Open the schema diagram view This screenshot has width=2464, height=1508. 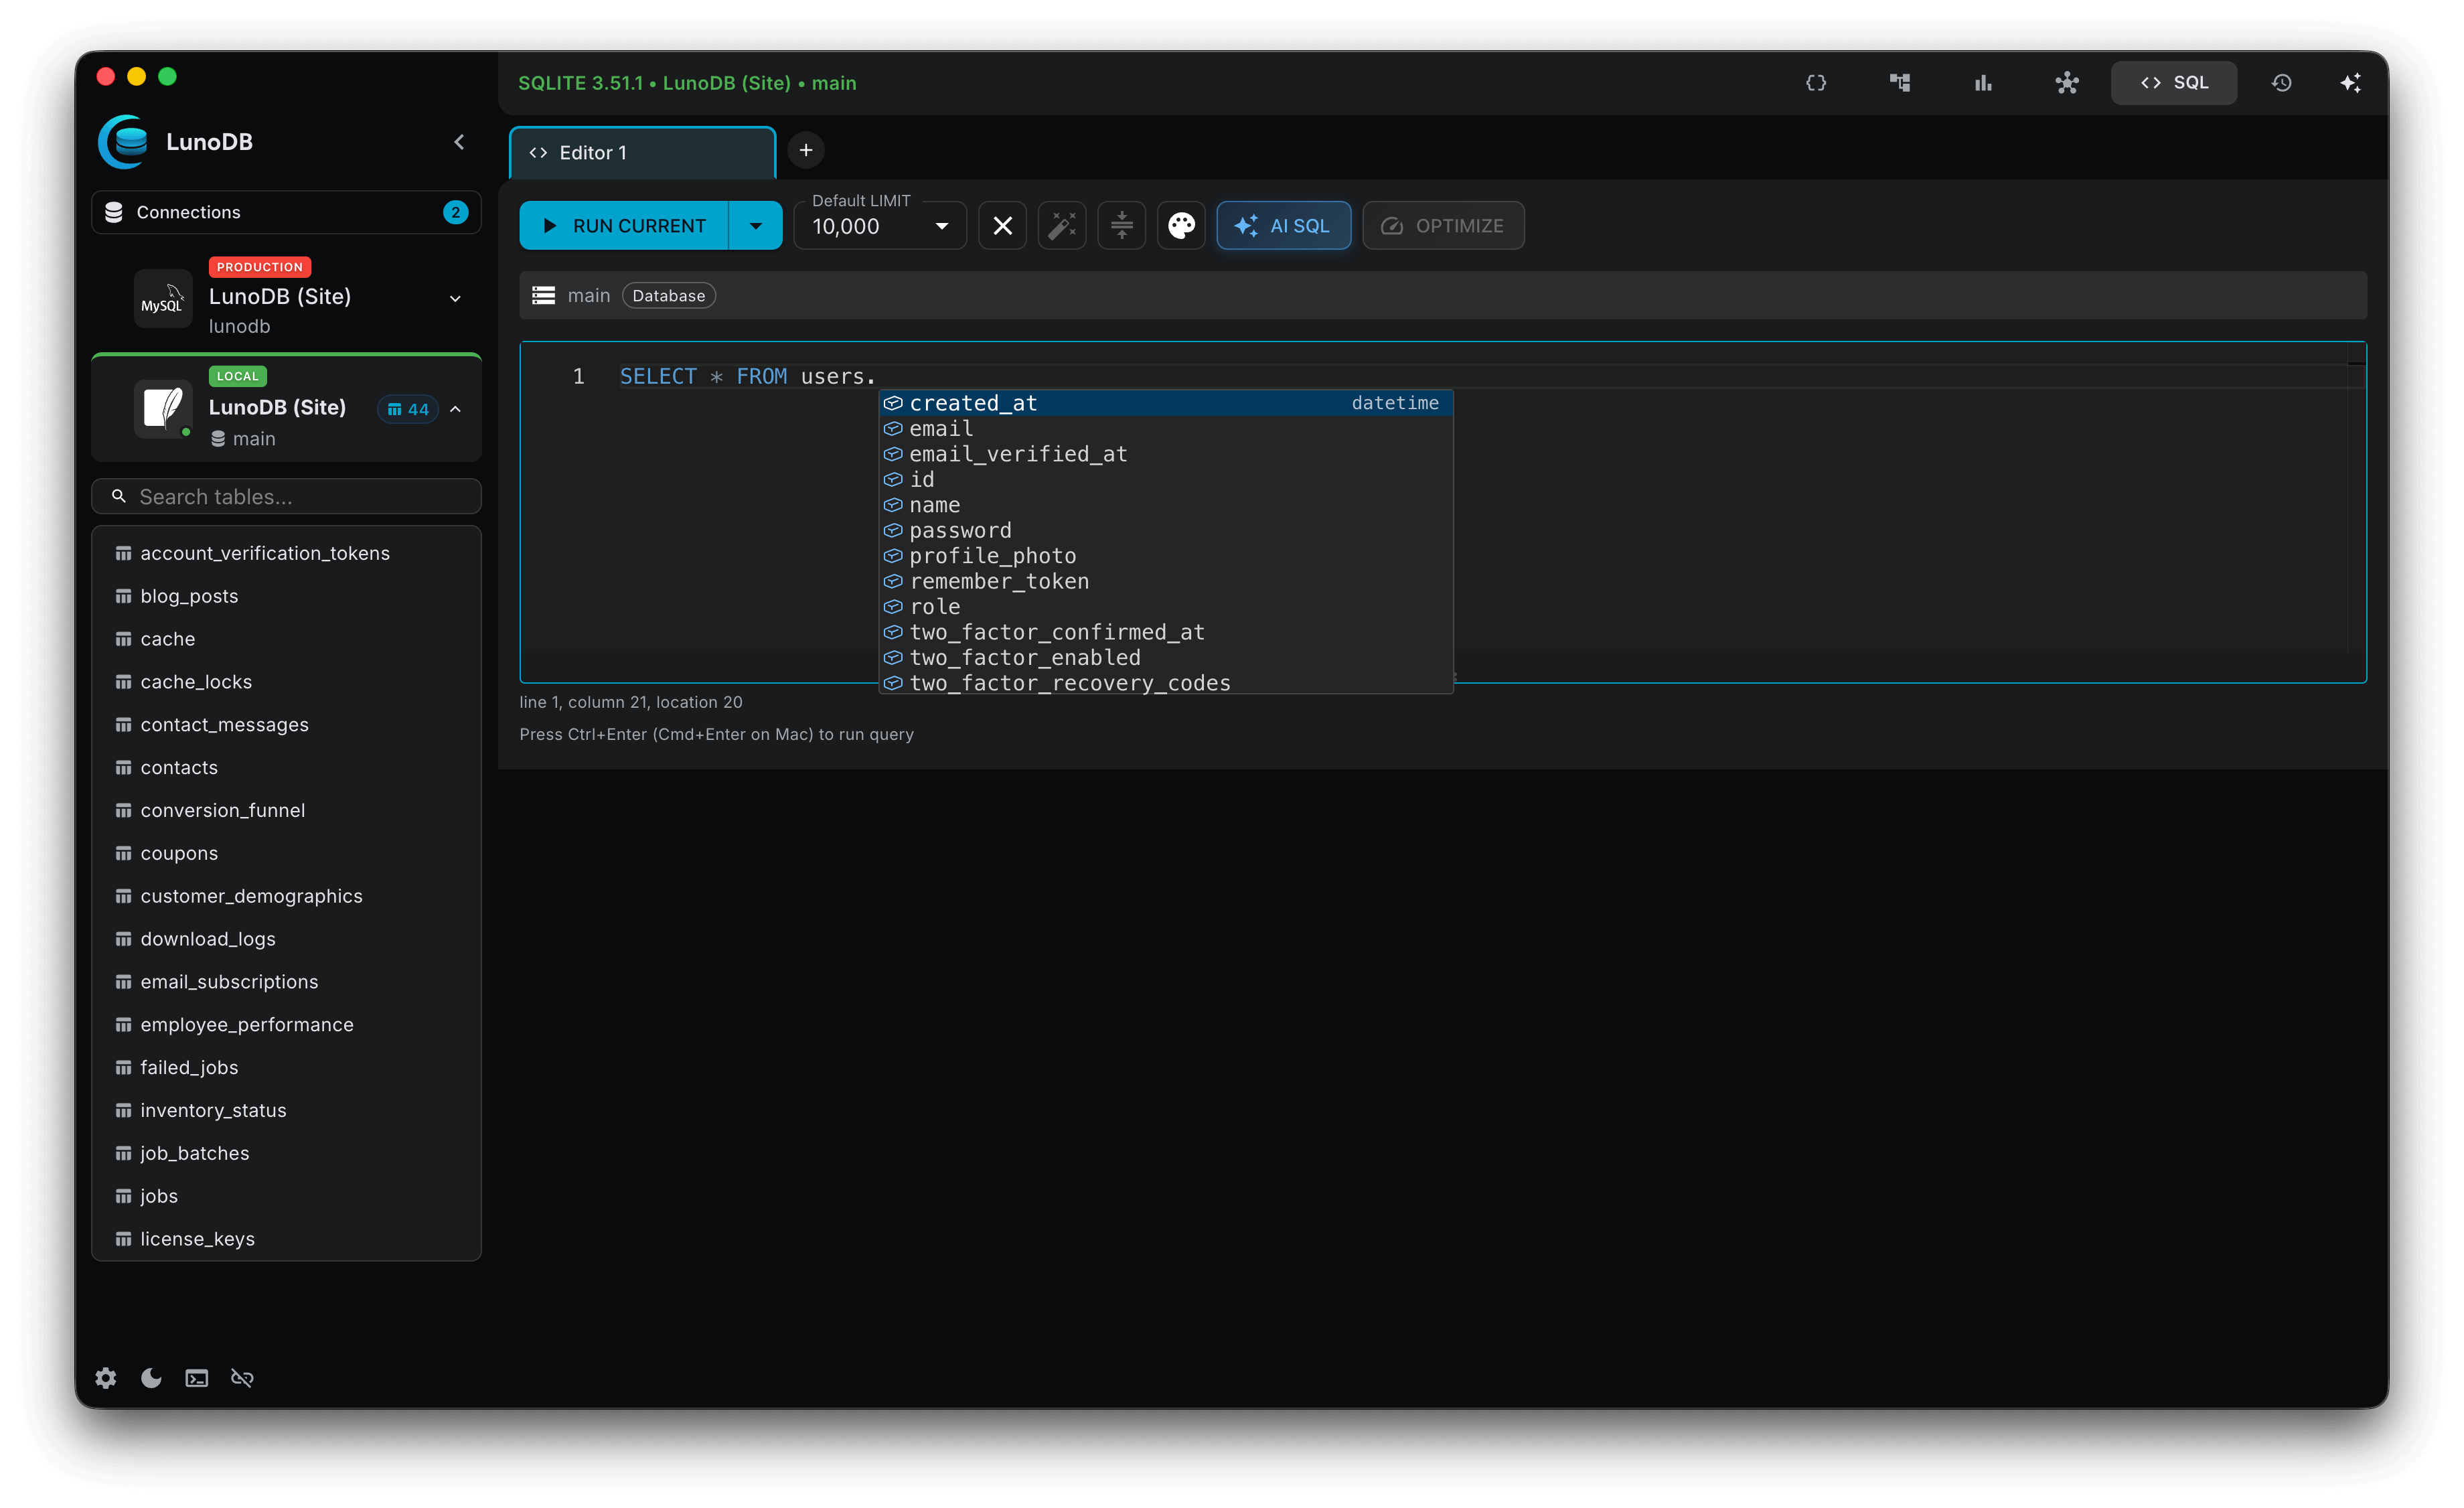point(1900,83)
